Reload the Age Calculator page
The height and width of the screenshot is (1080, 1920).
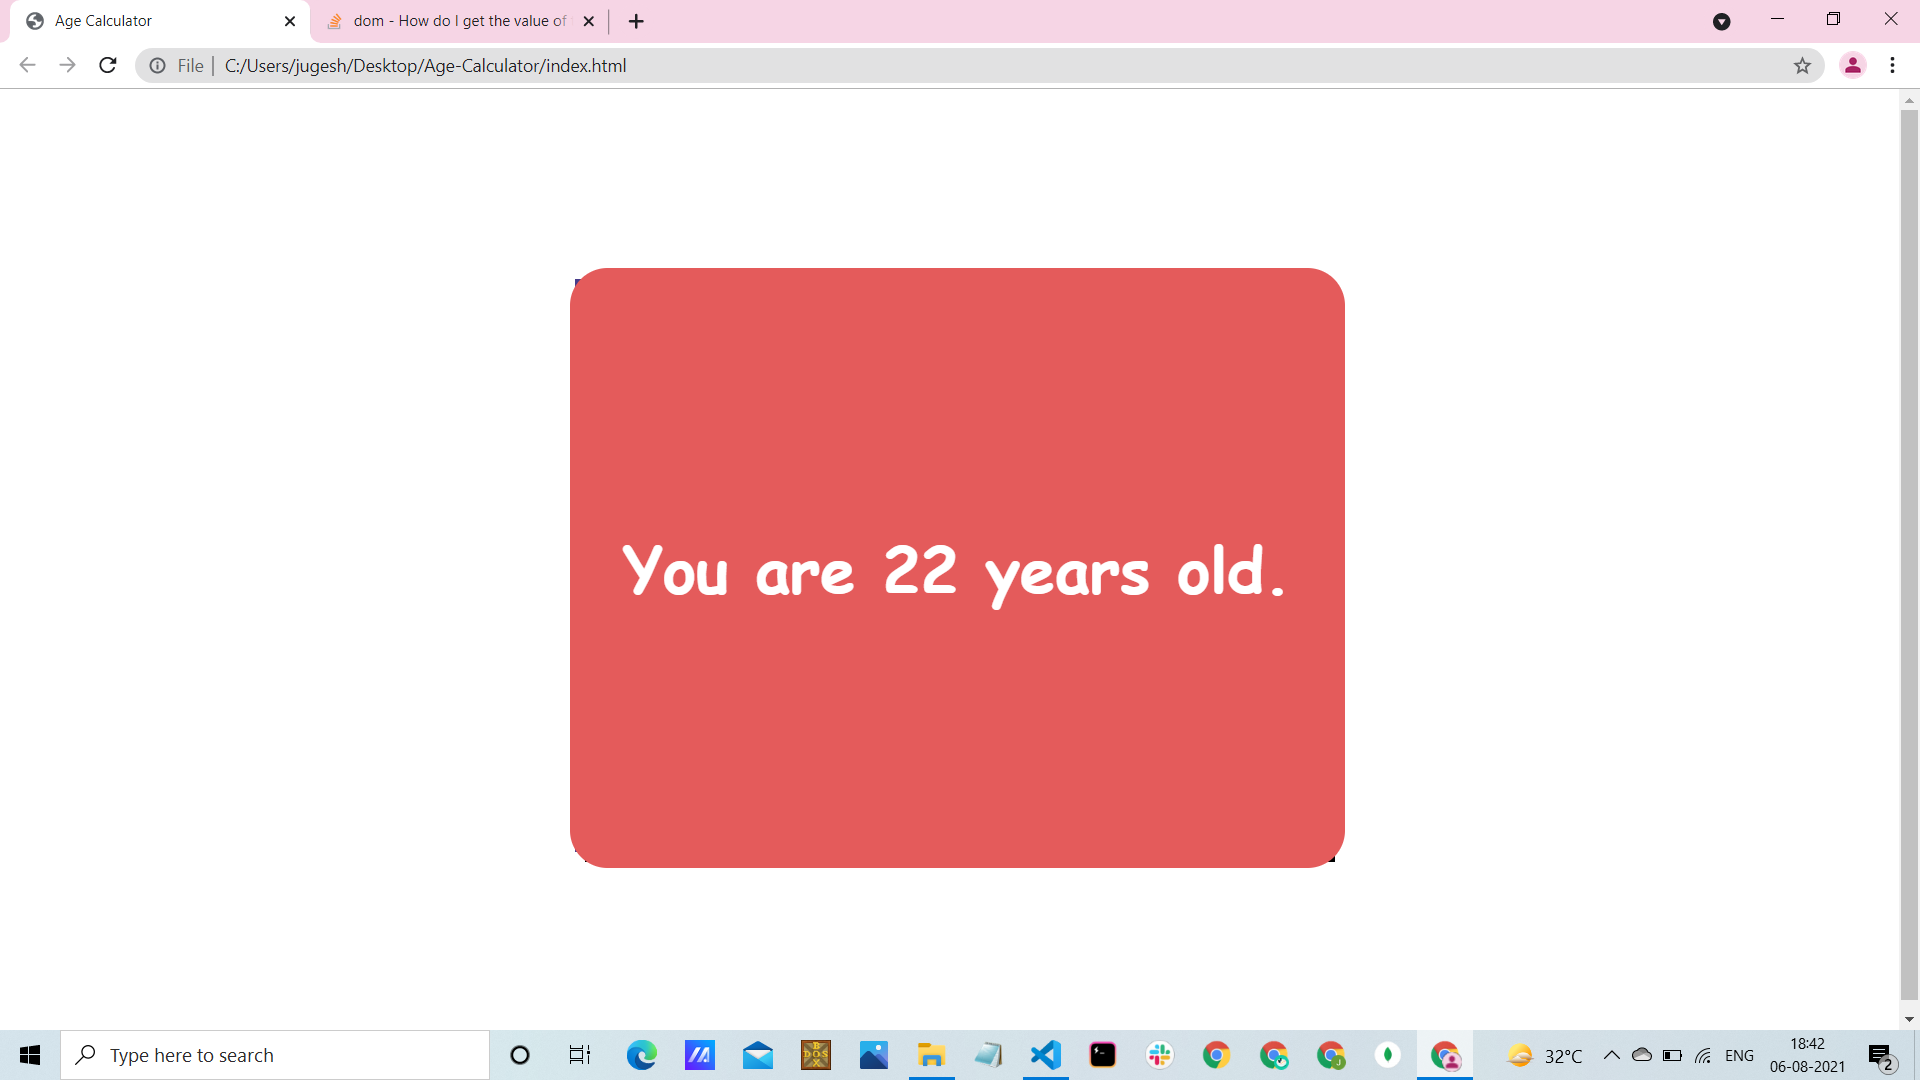(108, 66)
